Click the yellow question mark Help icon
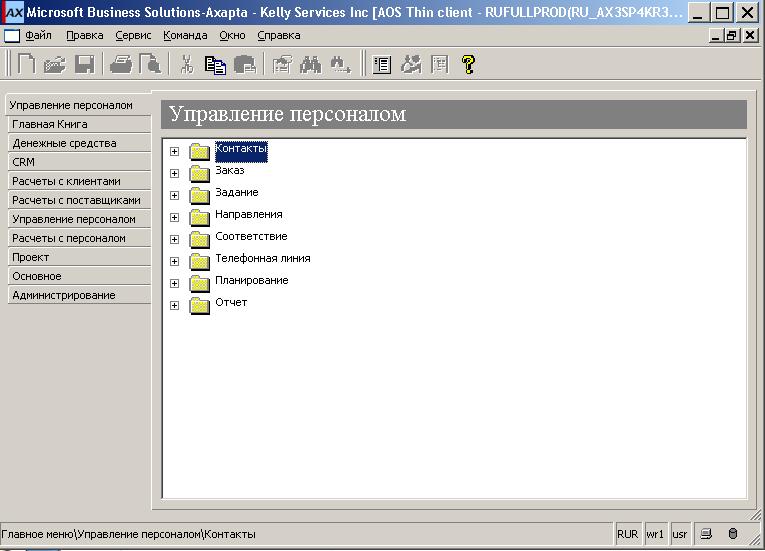The height and width of the screenshot is (551, 765). coord(468,64)
